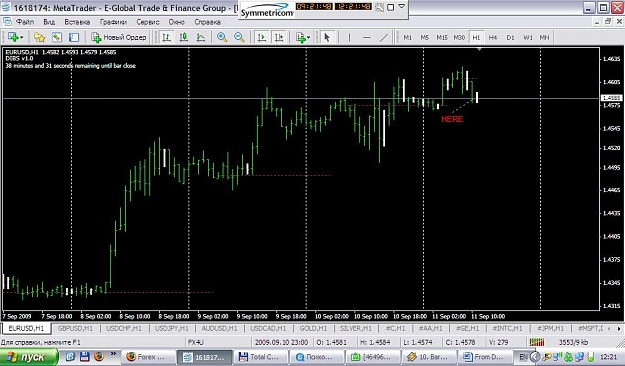Screen dimensions: 625x366
Task: Launch Firefox from quick launch bar
Action: coord(98,356)
